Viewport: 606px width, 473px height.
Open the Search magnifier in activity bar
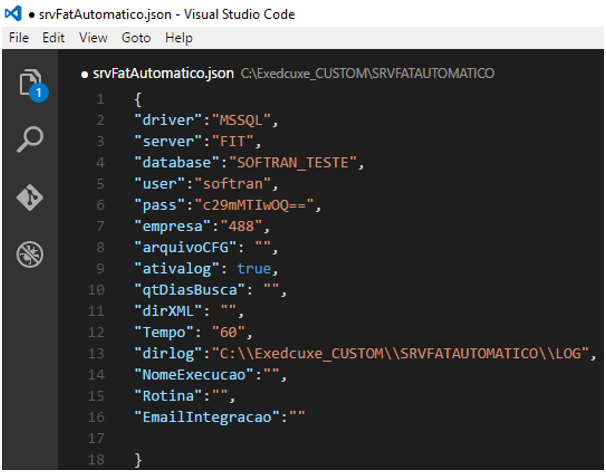(x=30, y=140)
